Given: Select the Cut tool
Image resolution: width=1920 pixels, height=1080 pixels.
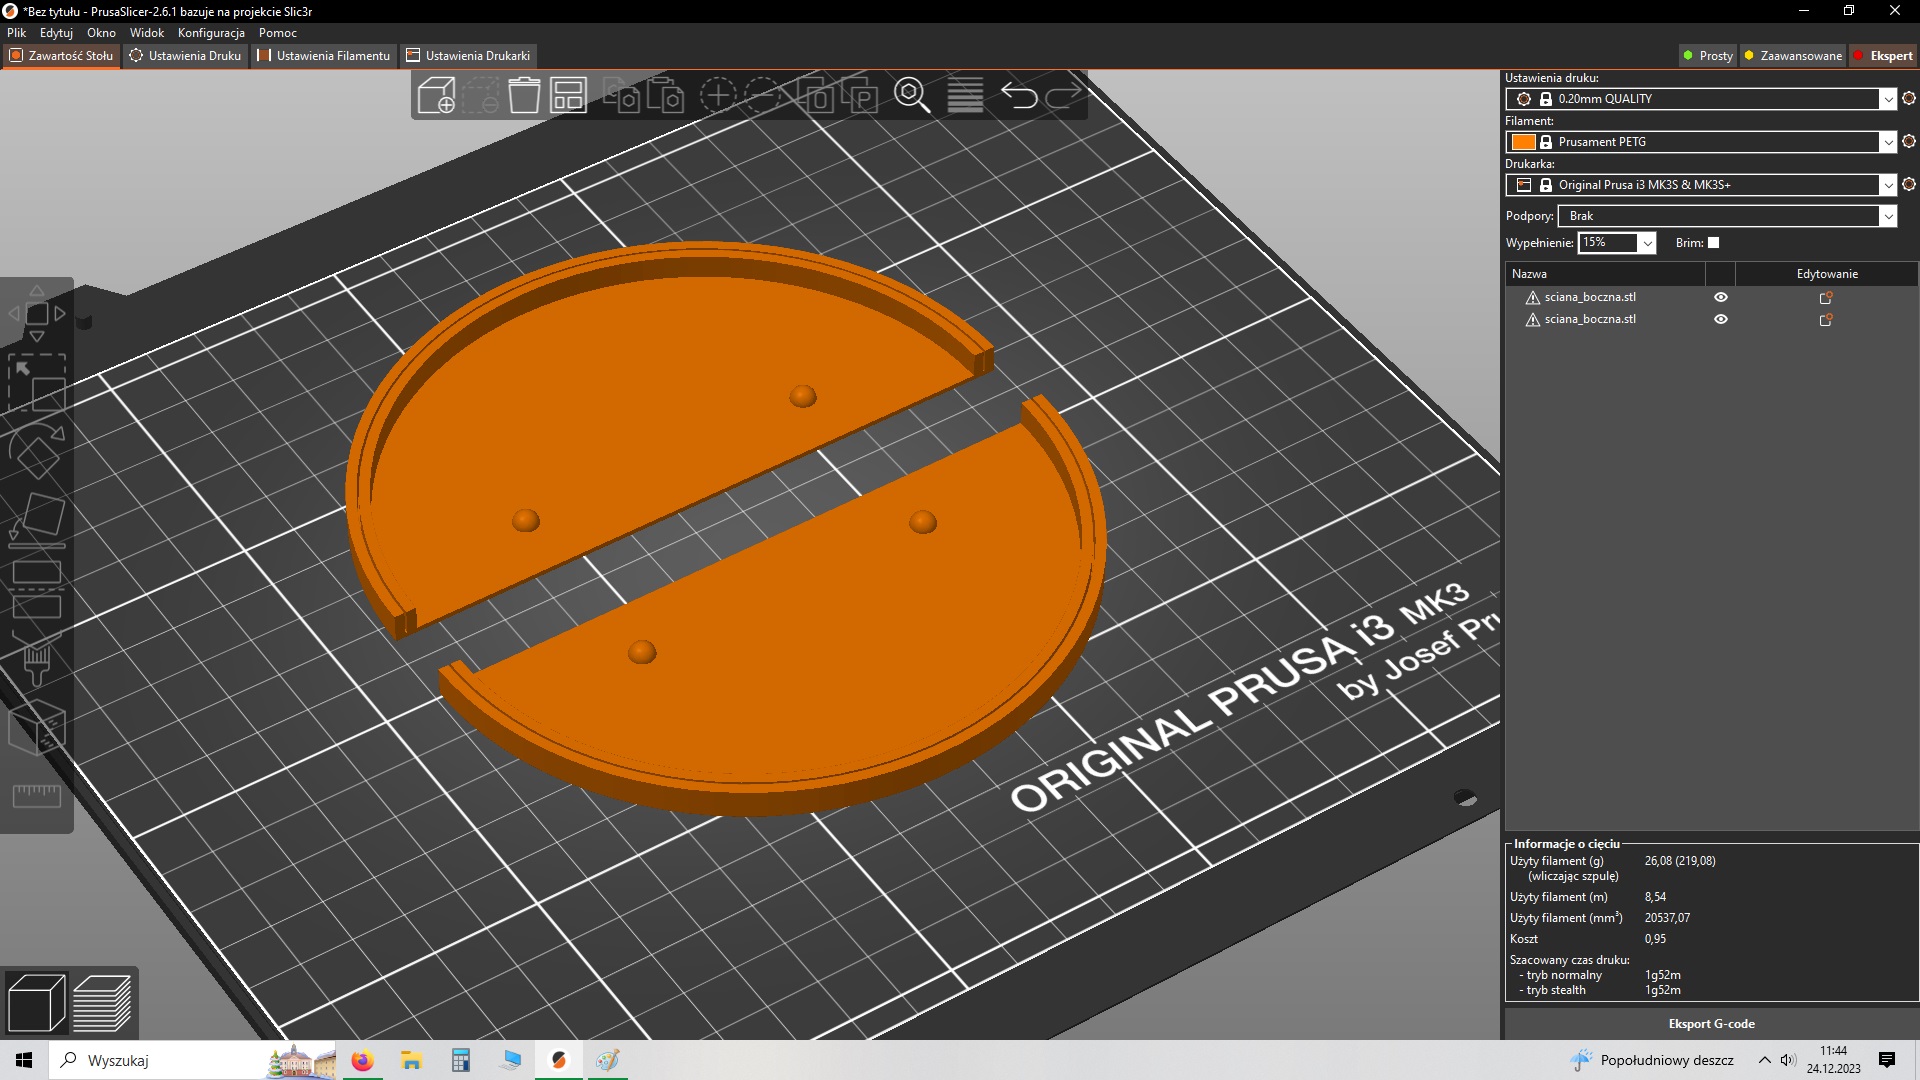Looking at the screenshot, I should click(x=36, y=590).
